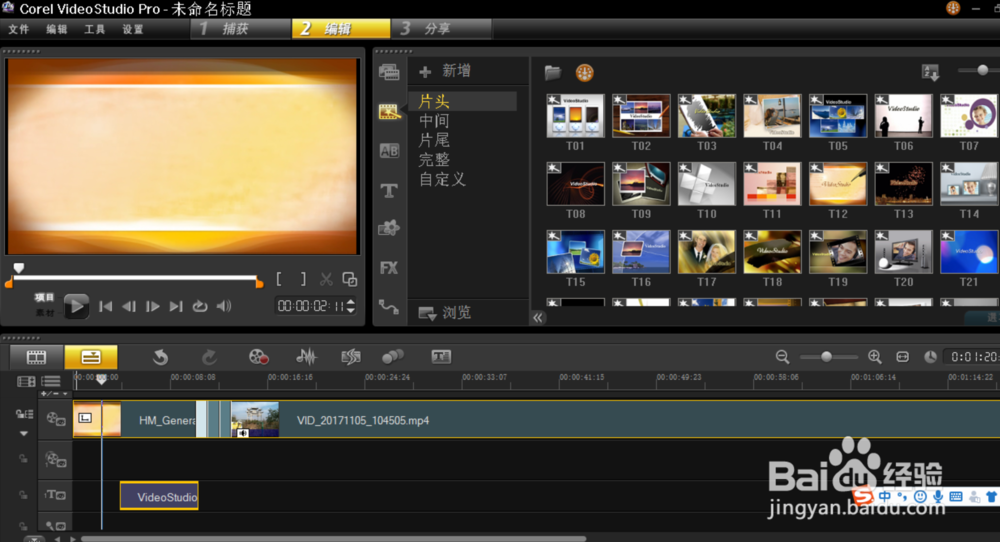Image resolution: width=1000 pixels, height=542 pixels.
Task: Click the add folder icon in library
Action: pos(553,73)
